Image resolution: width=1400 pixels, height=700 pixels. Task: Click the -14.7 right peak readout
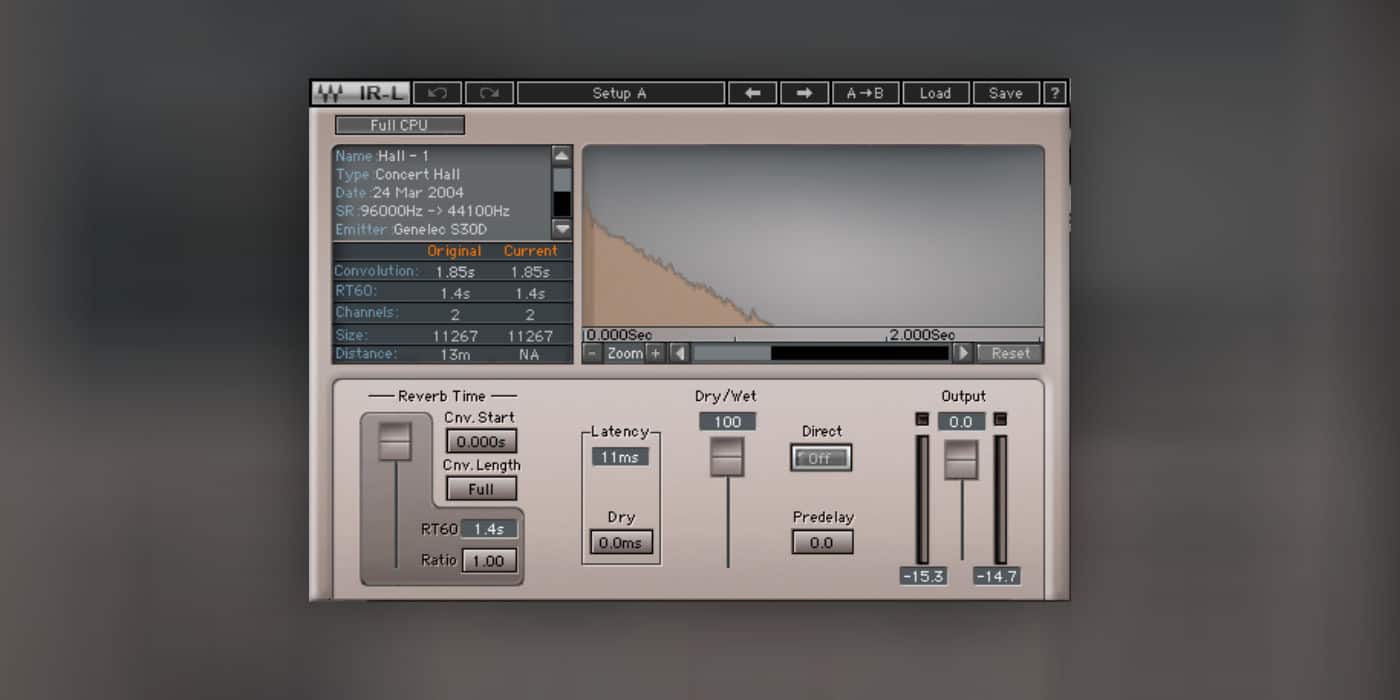point(996,577)
